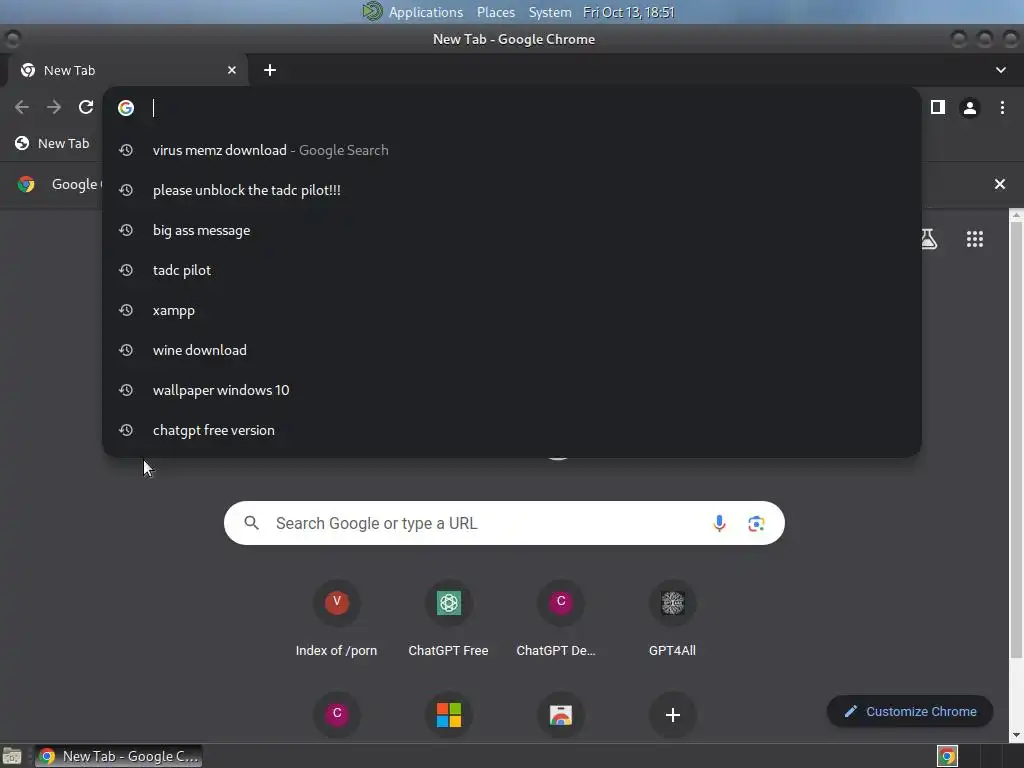Expand the tab search chevron

pyautogui.click(x=1000, y=70)
